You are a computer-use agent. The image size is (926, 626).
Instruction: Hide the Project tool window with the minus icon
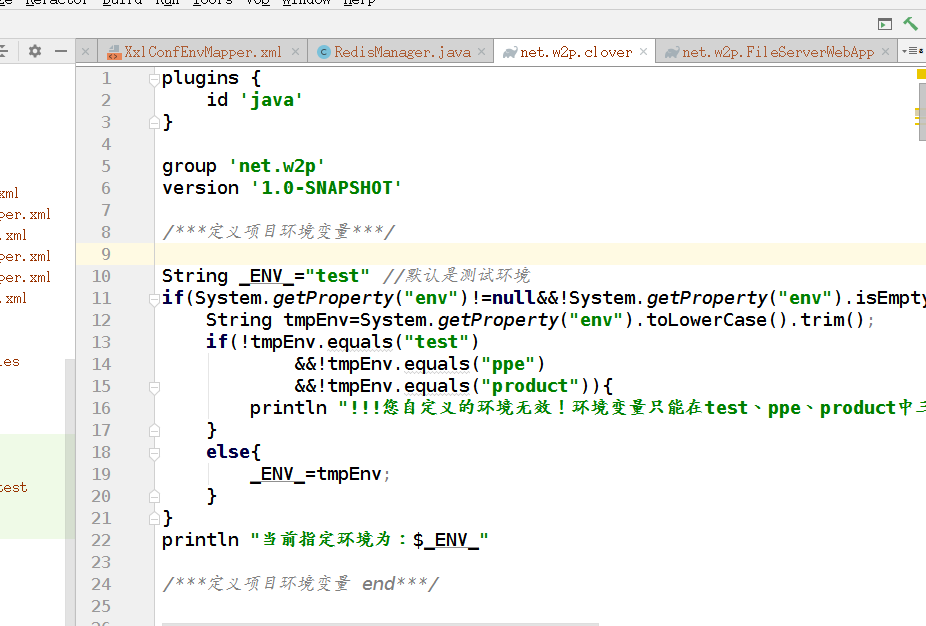(61, 51)
